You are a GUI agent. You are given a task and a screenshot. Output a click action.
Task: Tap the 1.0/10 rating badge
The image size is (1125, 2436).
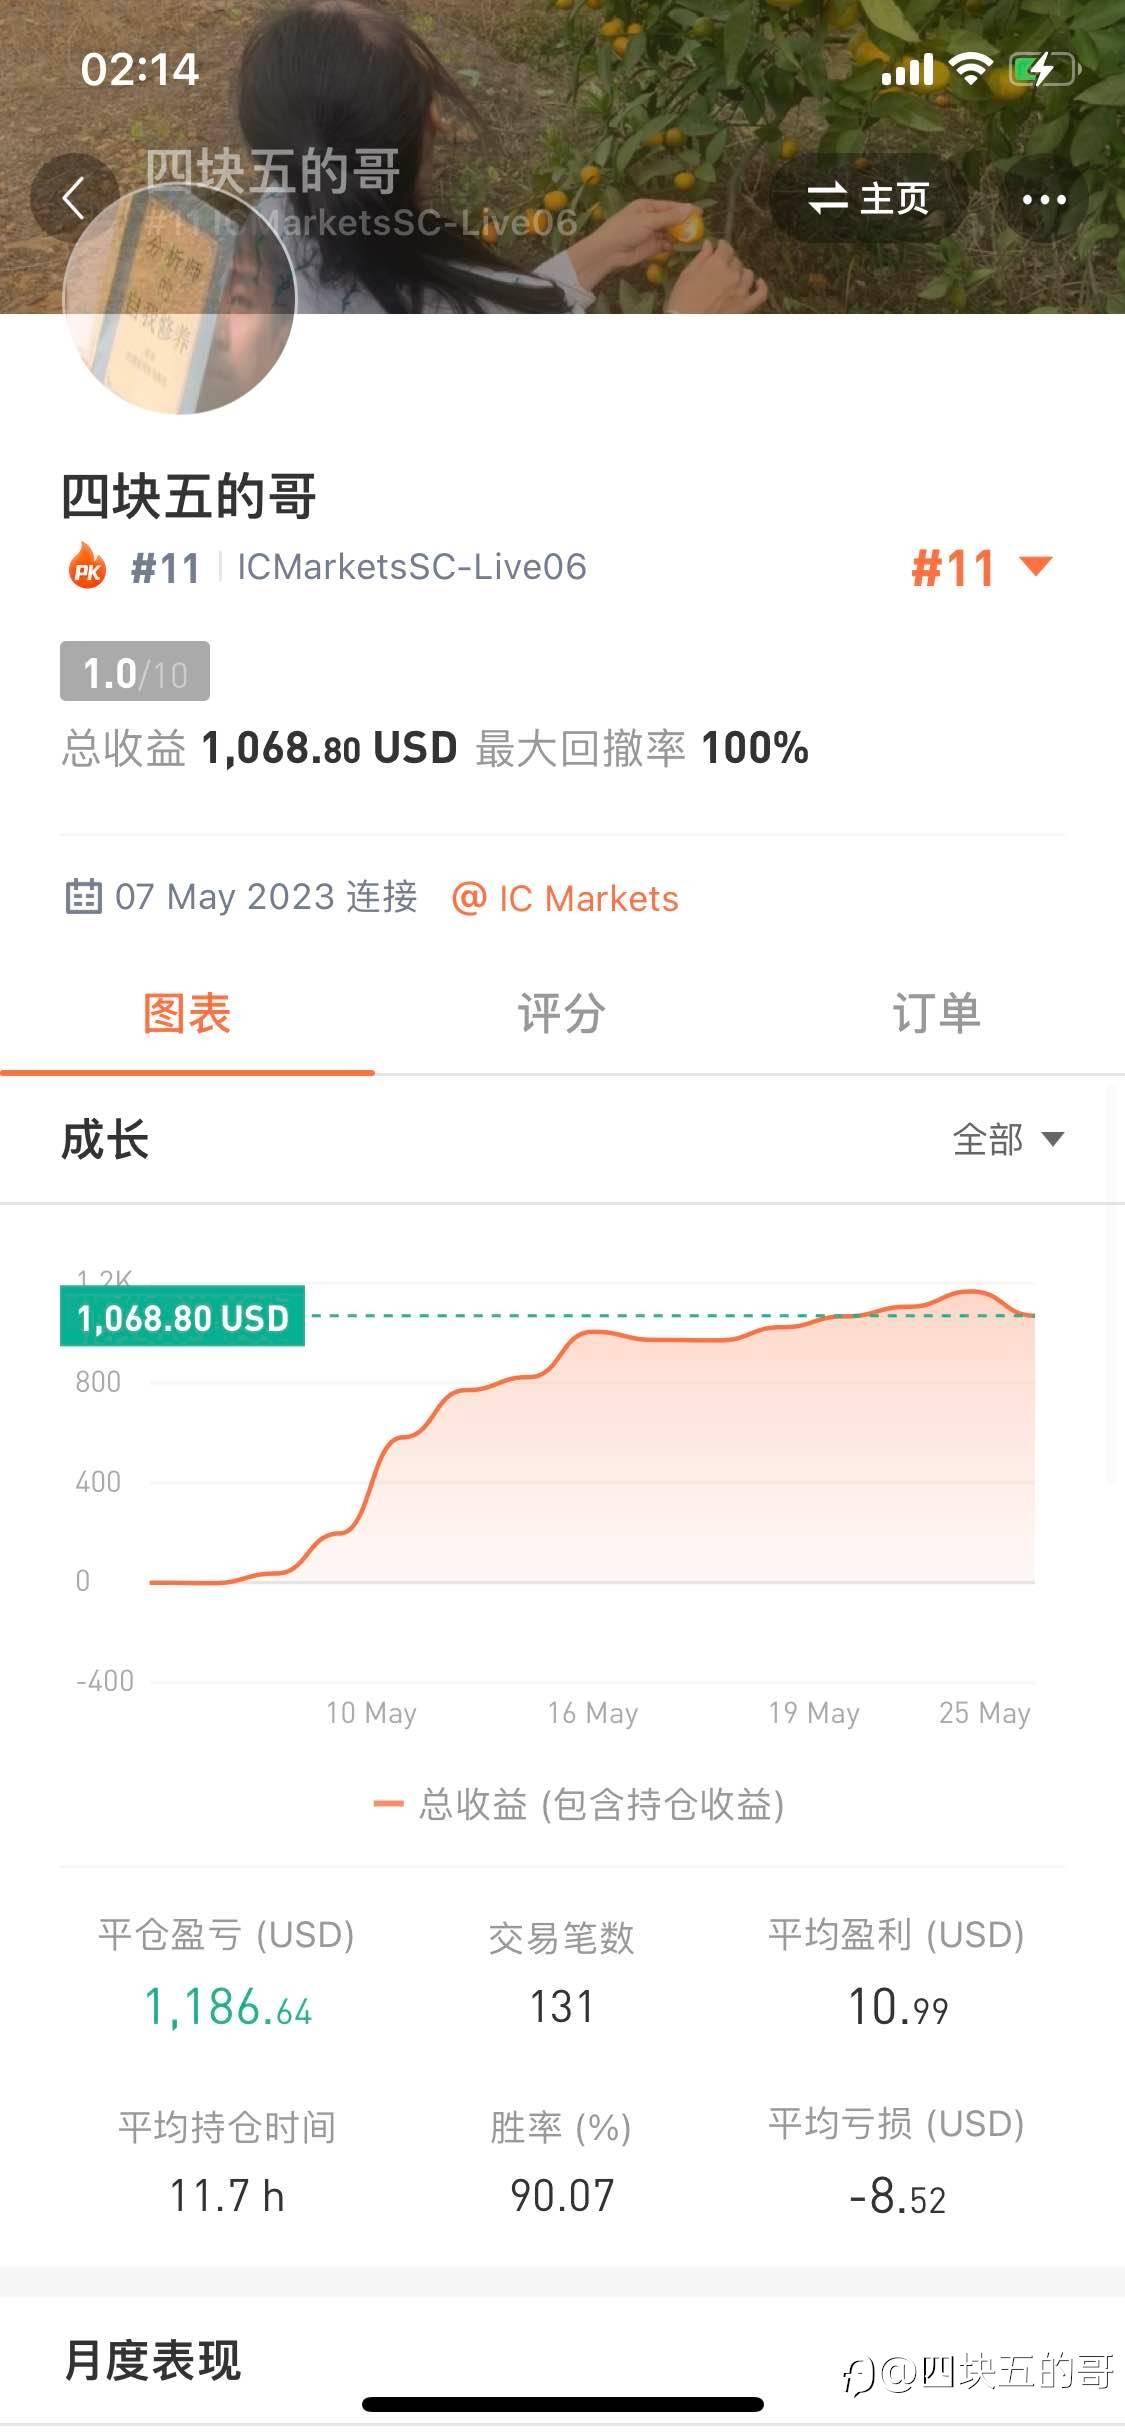pos(135,672)
